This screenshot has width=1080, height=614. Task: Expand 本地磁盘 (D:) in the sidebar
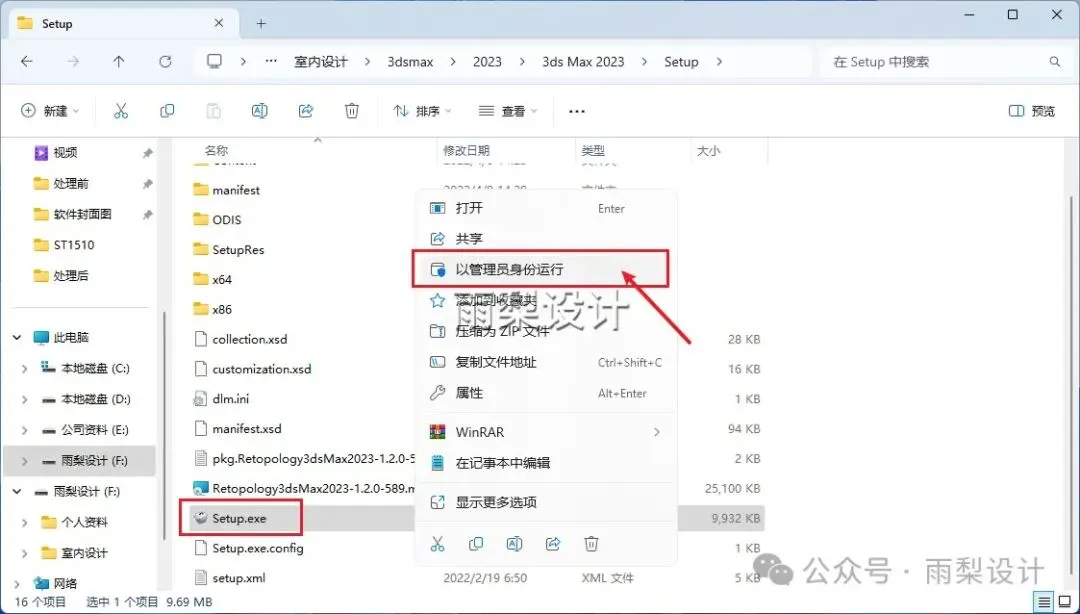[25, 399]
